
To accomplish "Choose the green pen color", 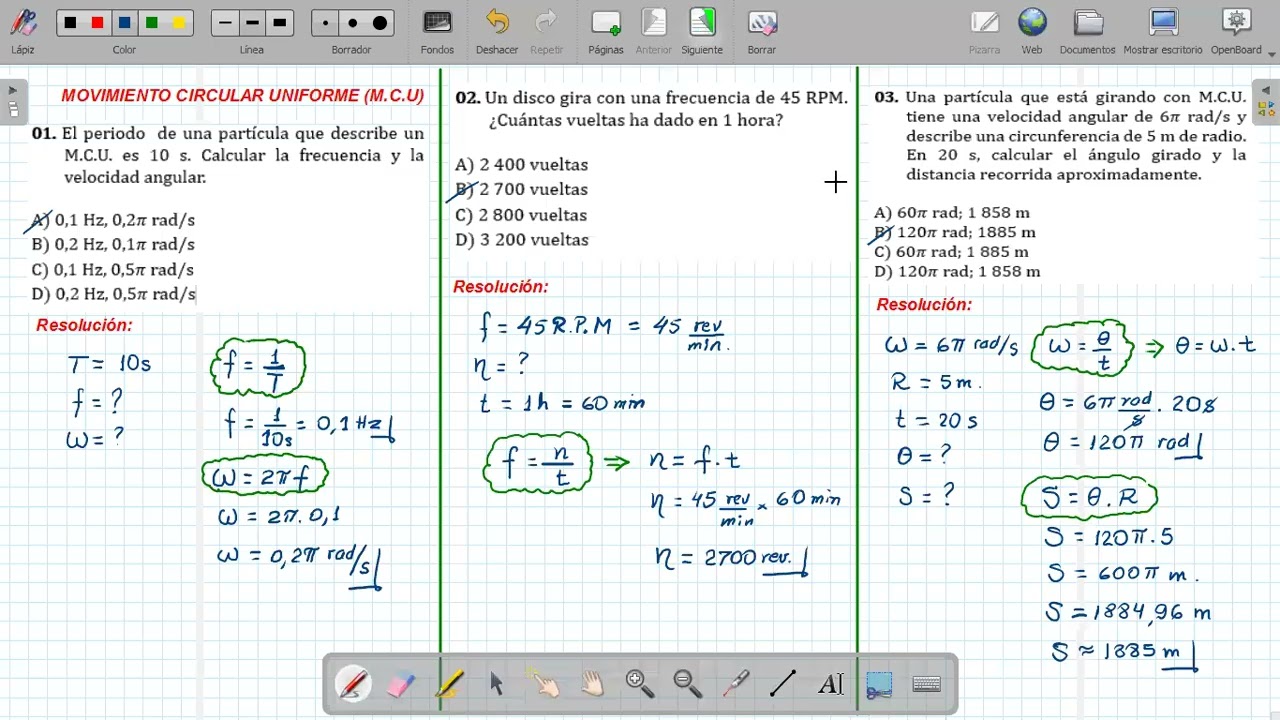I will pos(152,23).
